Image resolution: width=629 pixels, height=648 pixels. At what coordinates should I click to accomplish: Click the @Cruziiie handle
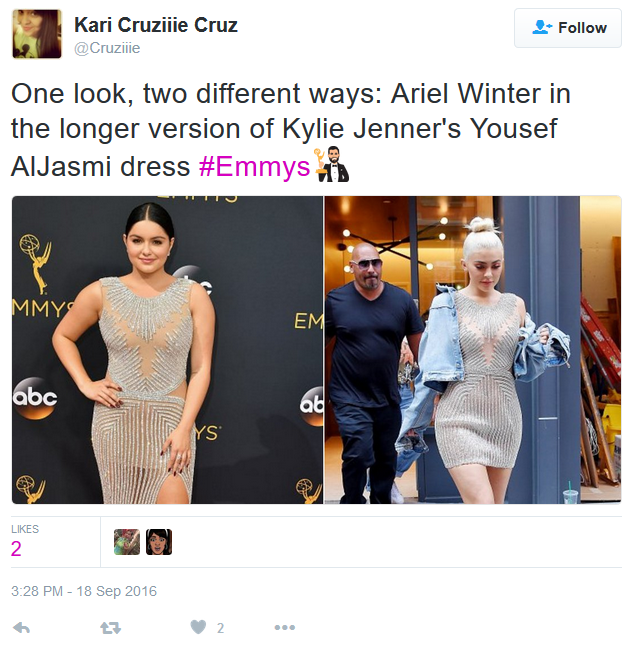click(107, 48)
